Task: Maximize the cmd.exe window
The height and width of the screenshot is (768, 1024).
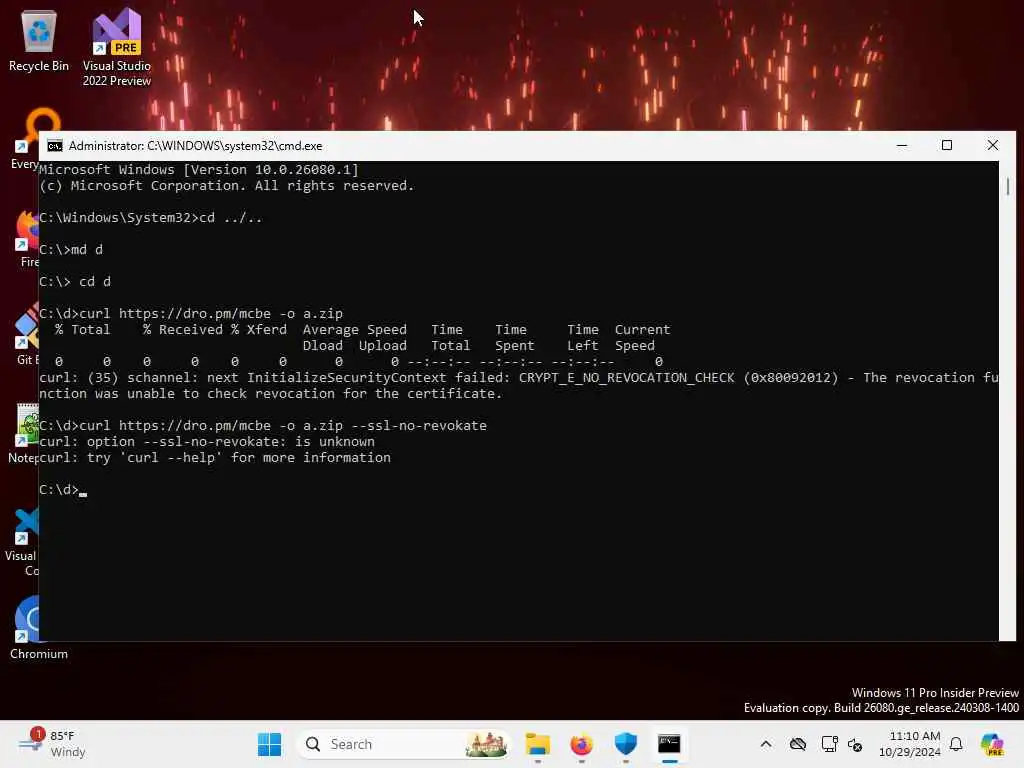Action: click(947, 146)
